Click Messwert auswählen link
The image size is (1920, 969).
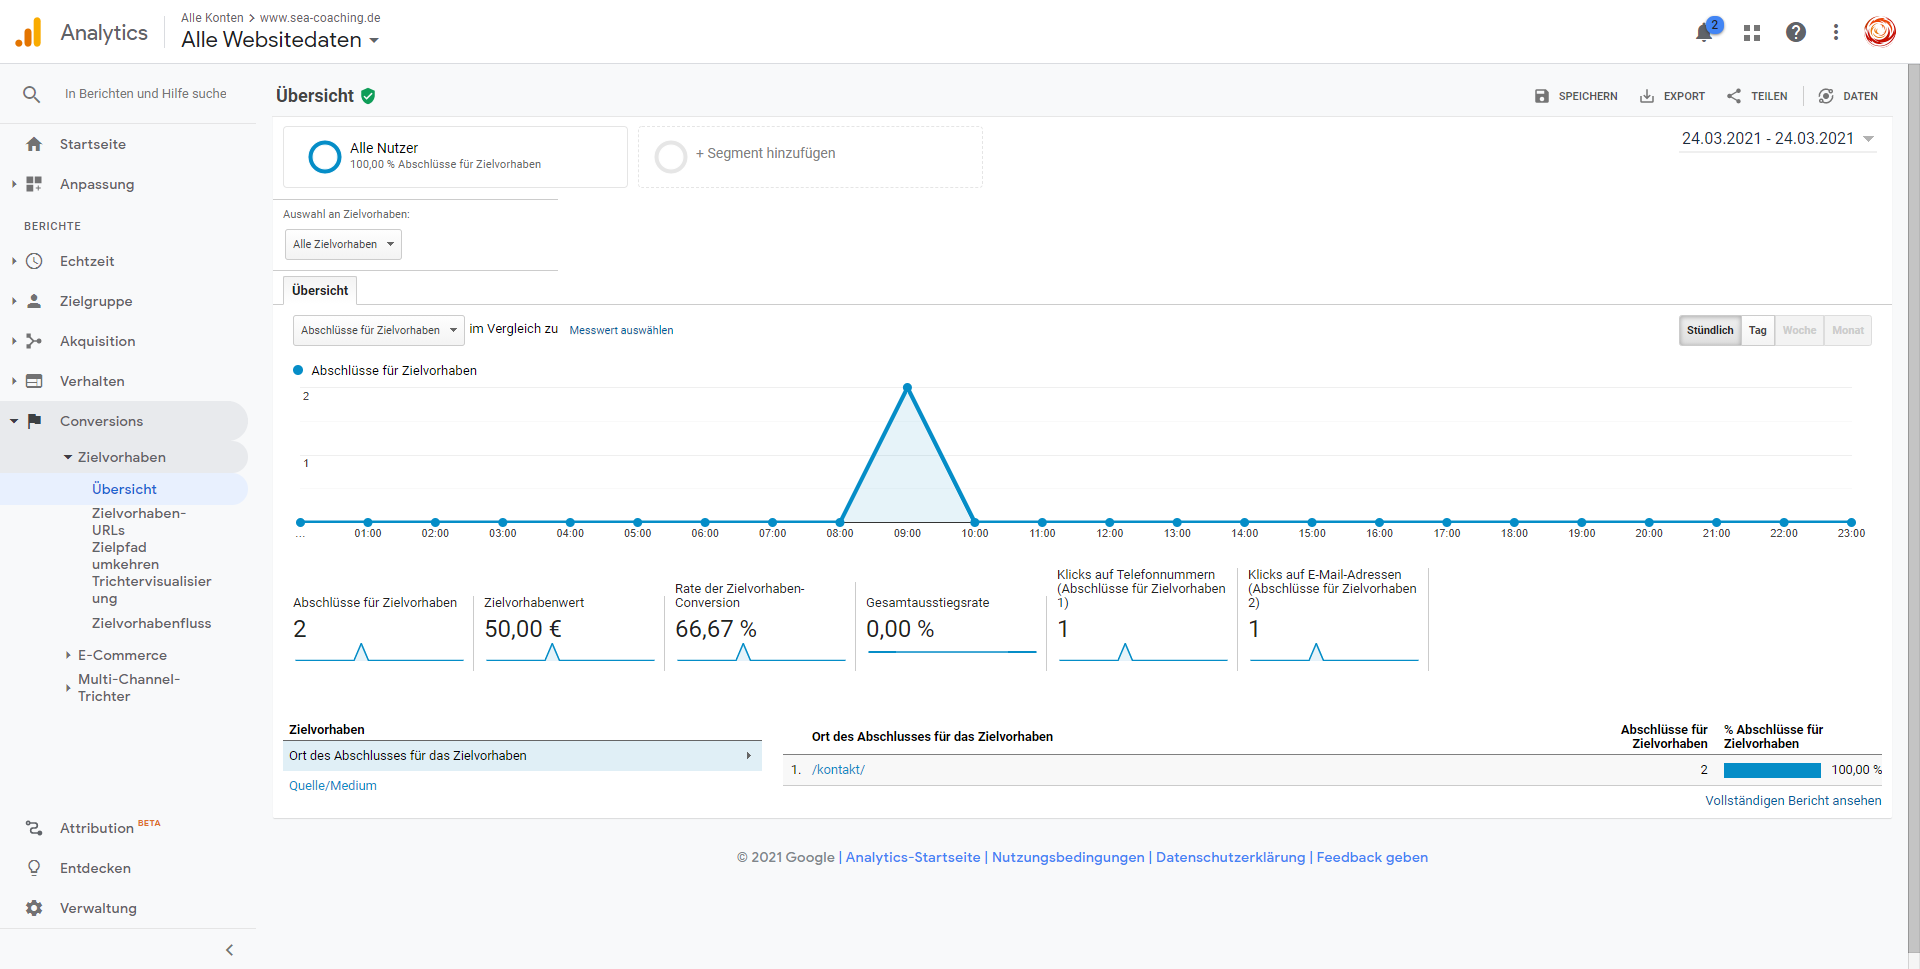[621, 330]
